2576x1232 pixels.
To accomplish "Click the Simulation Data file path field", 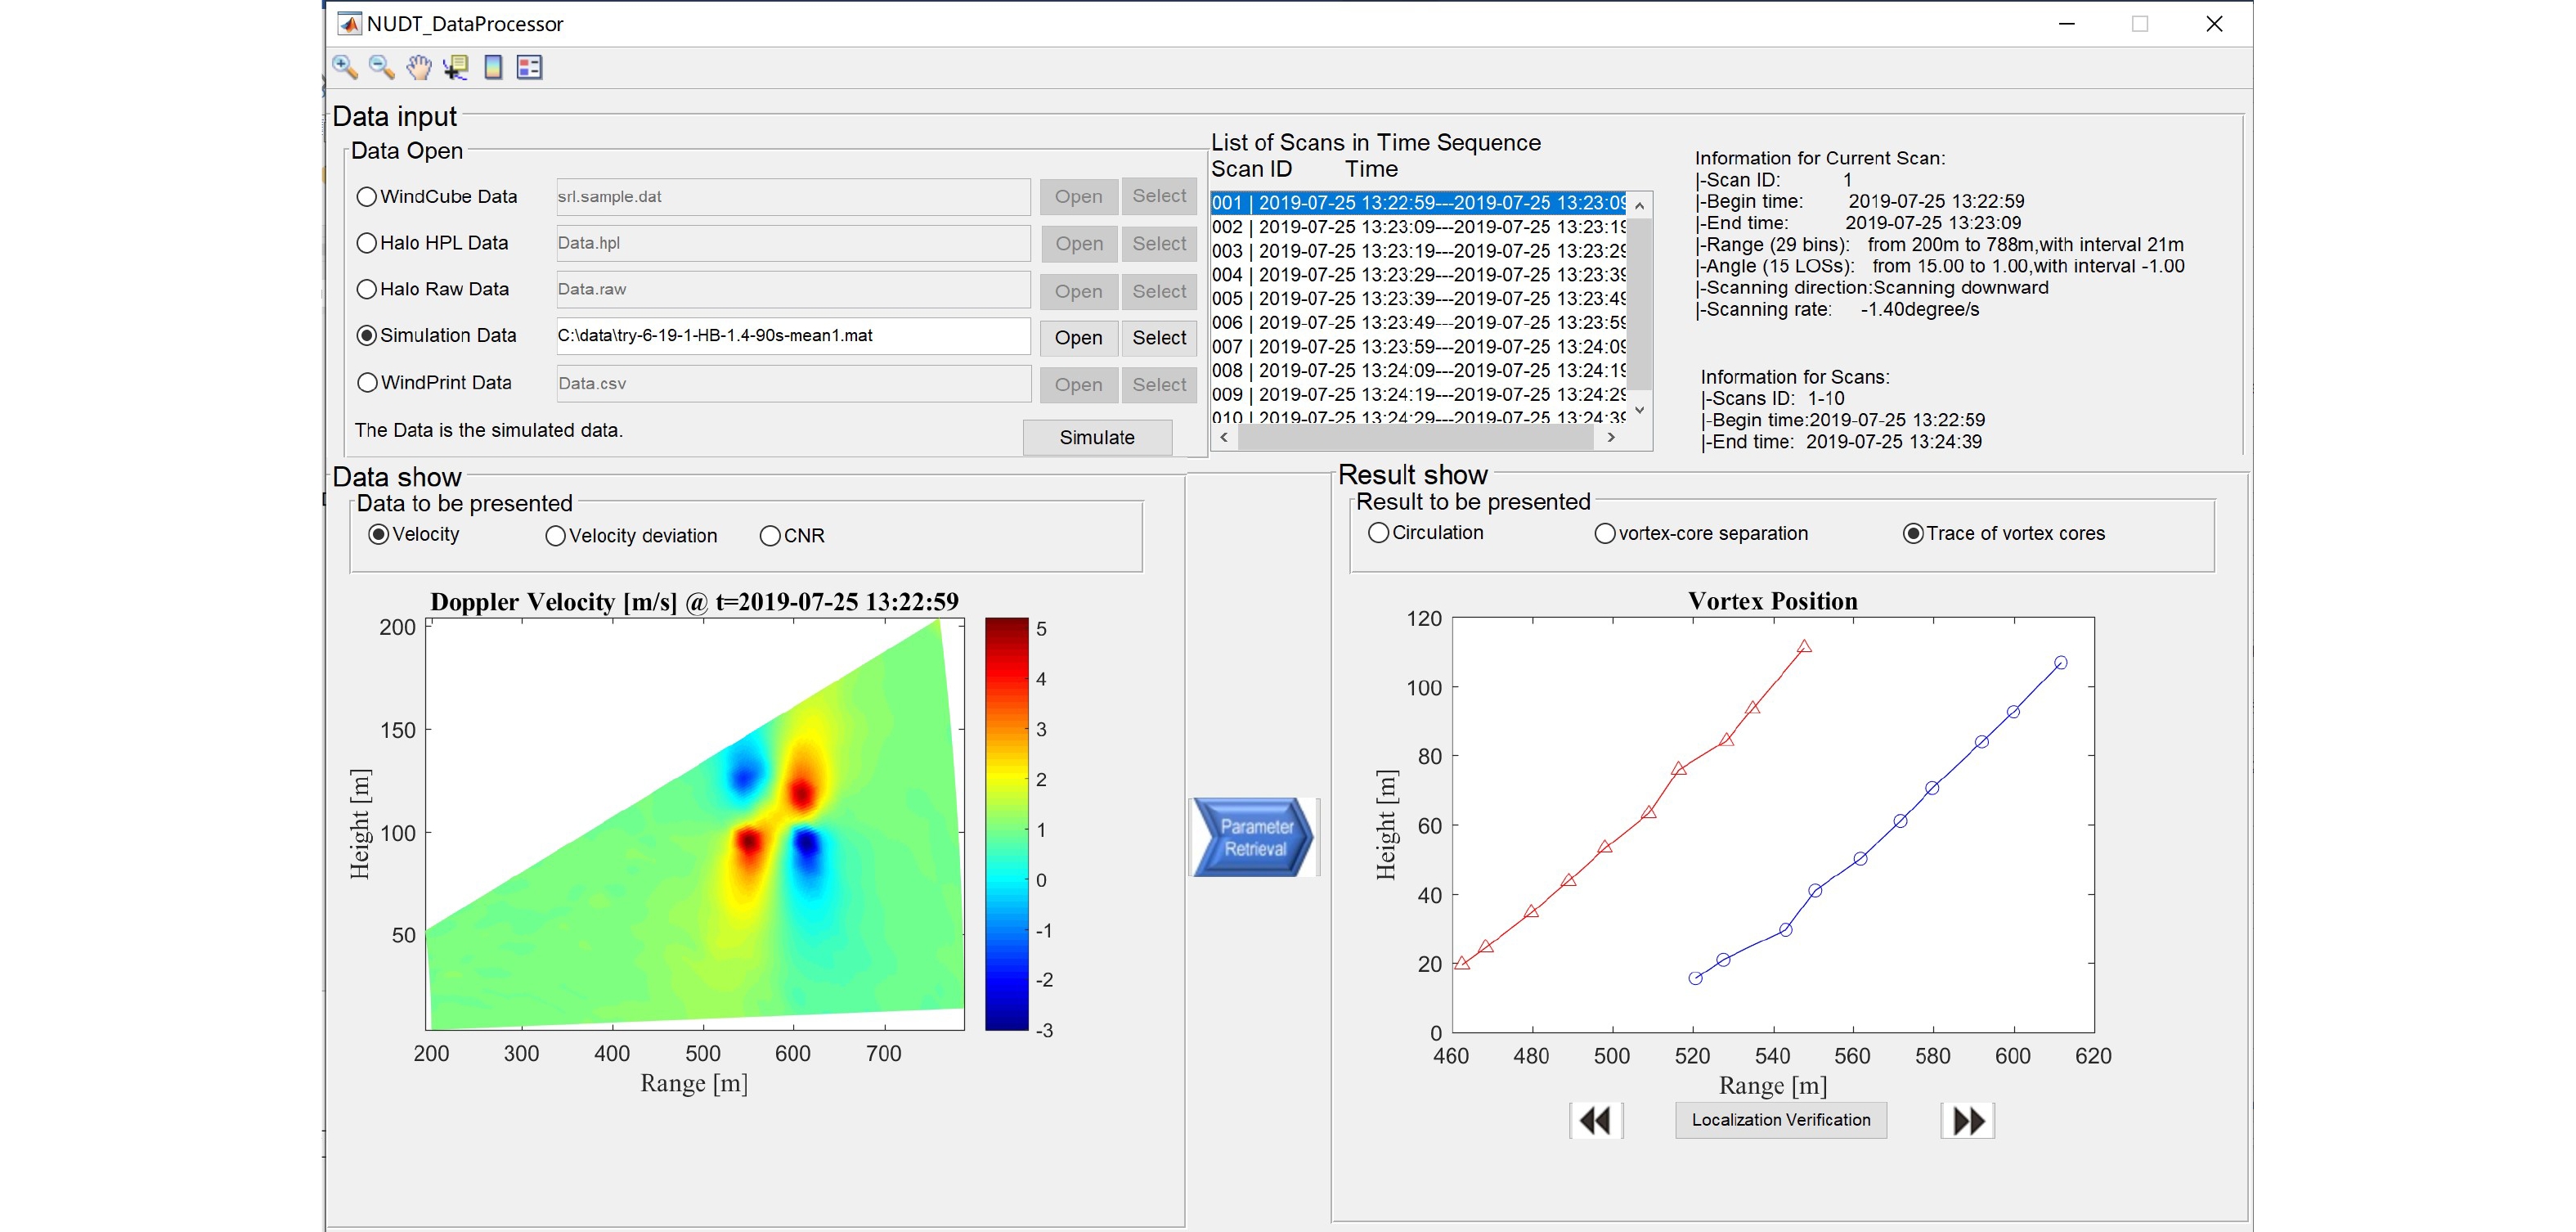I will tap(792, 336).
